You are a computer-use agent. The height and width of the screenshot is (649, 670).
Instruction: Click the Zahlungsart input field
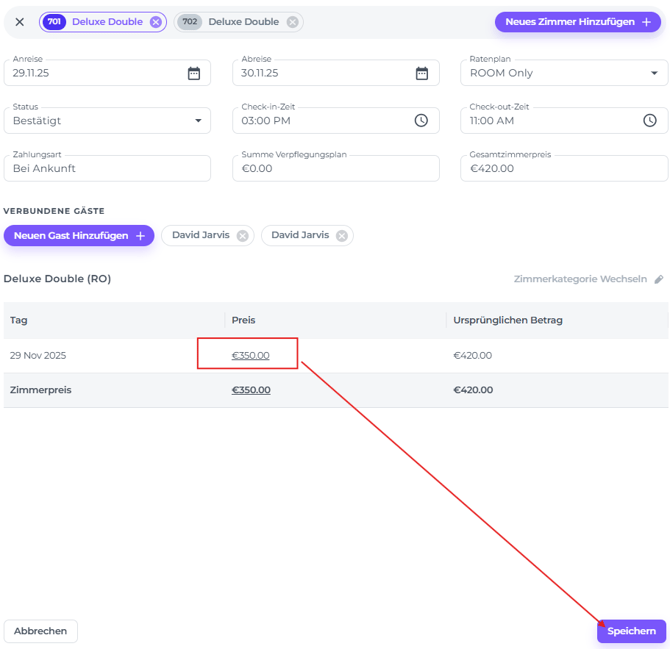coord(107,169)
